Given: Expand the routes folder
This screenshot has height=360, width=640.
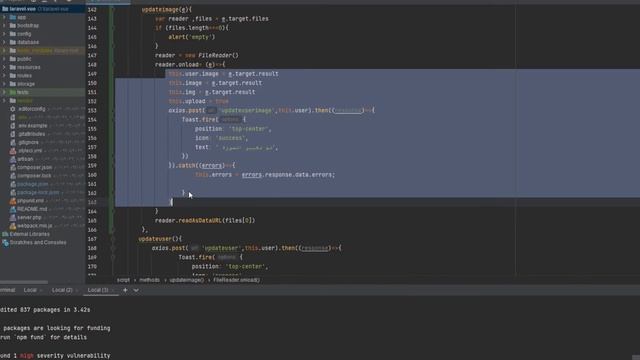Looking at the screenshot, I should coord(4,76).
